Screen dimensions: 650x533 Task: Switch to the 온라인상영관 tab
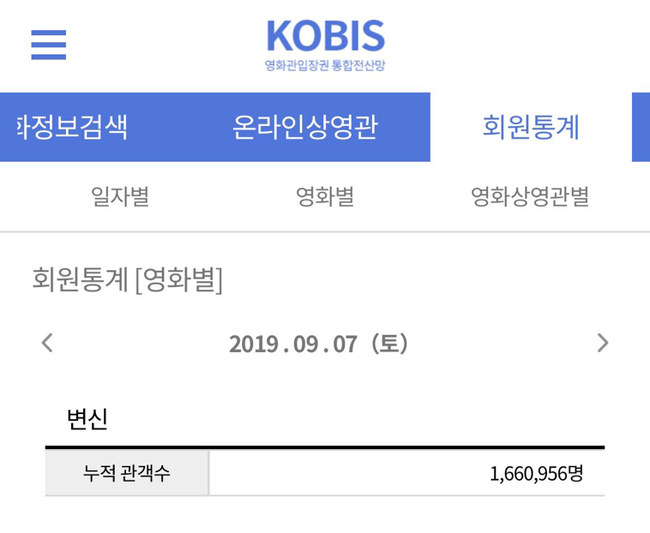tap(305, 128)
